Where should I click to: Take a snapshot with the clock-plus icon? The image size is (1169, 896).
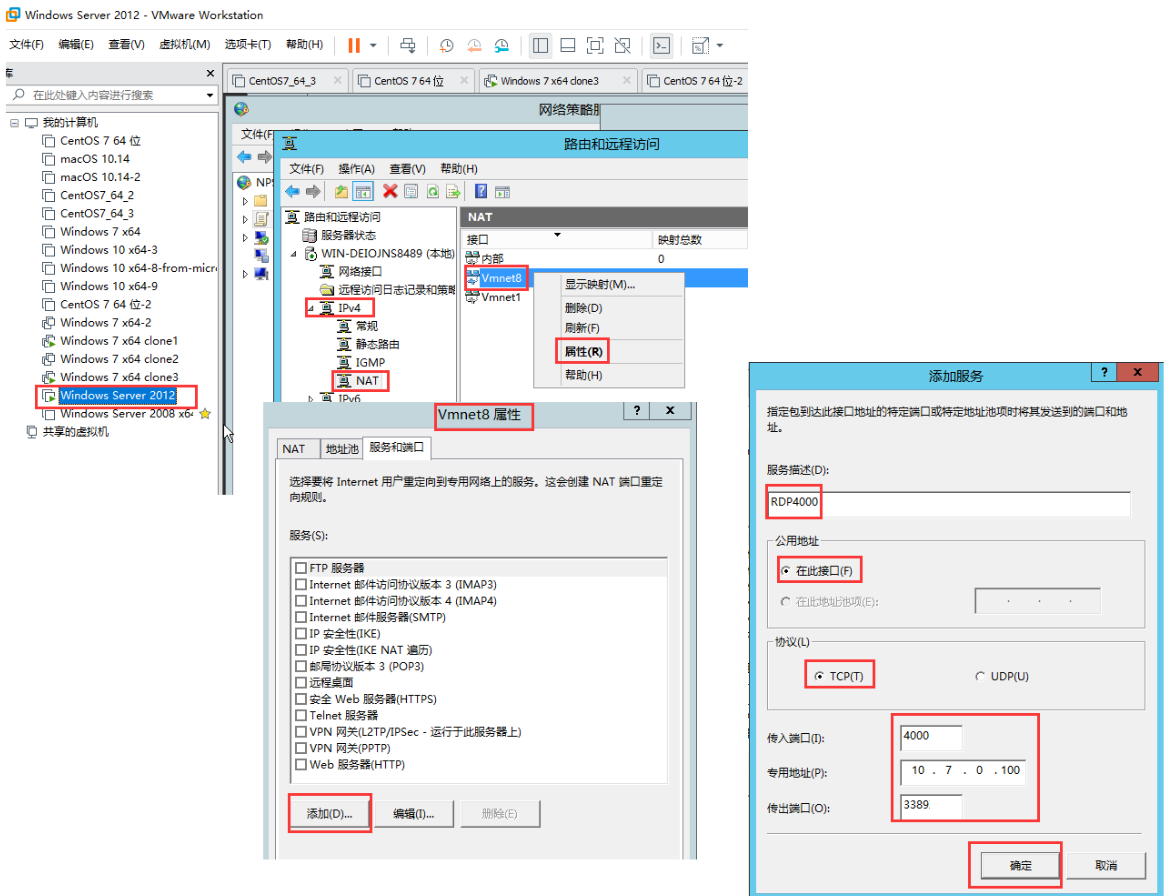[447, 45]
